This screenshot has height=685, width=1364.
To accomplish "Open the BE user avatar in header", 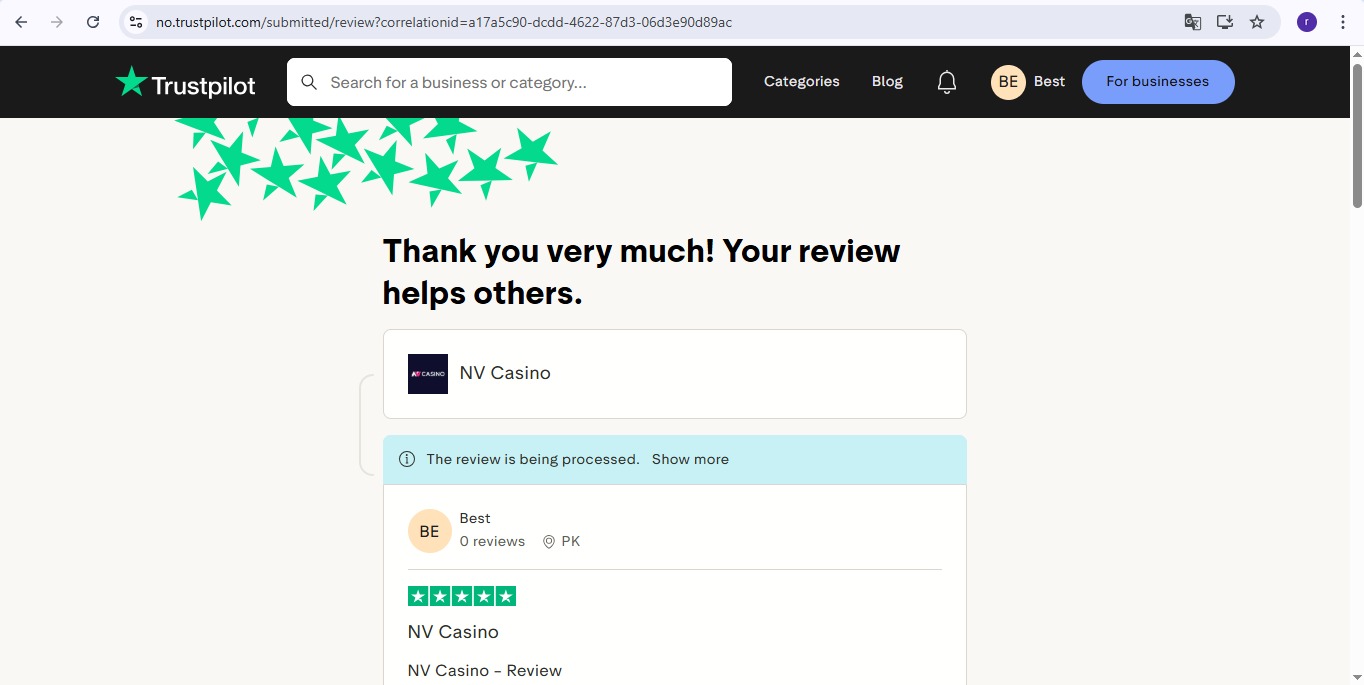I will 1008,82.
